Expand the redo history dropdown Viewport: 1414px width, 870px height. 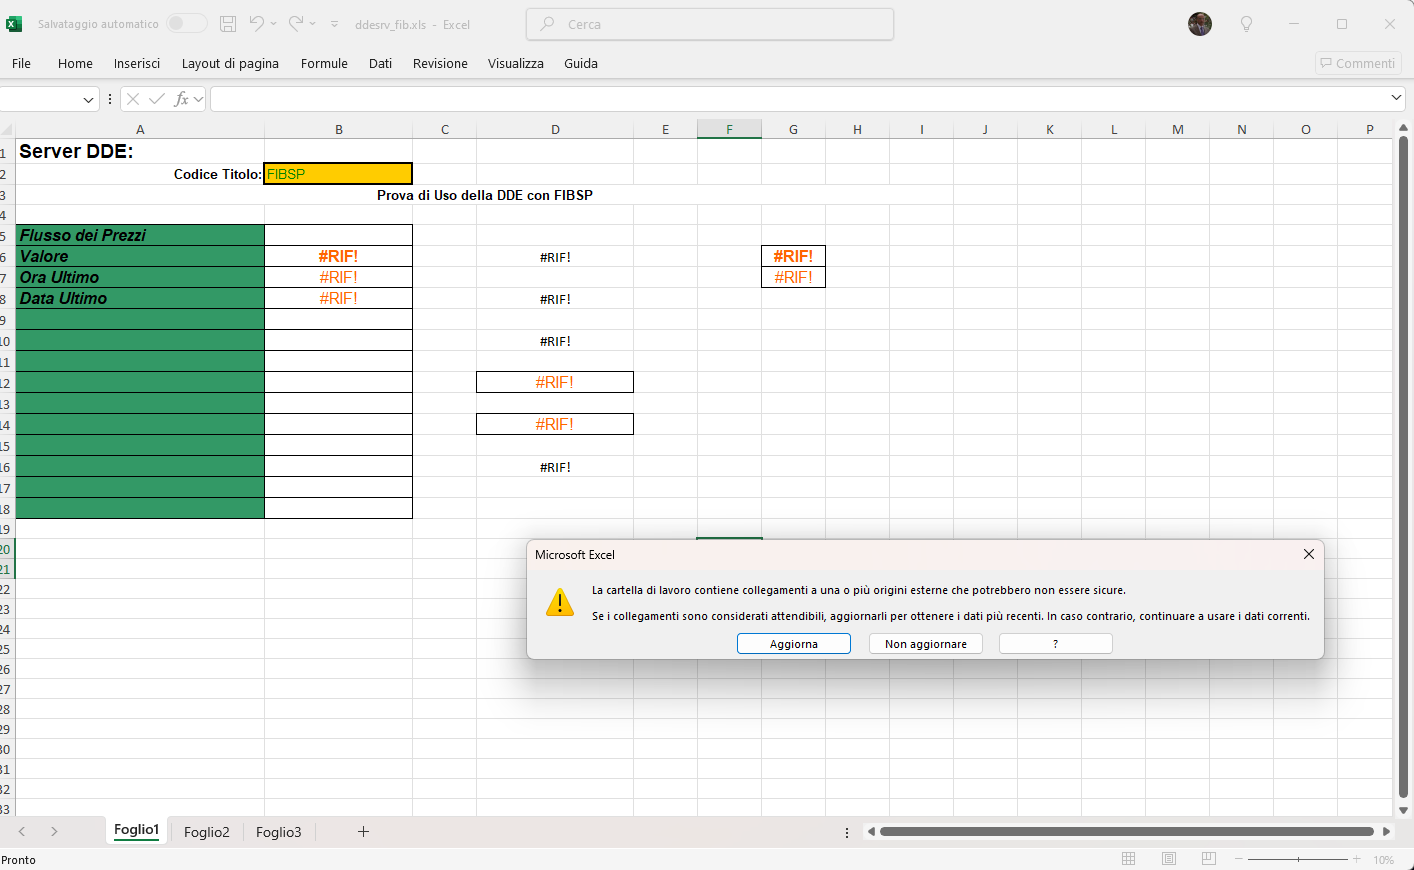coord(313,24)
